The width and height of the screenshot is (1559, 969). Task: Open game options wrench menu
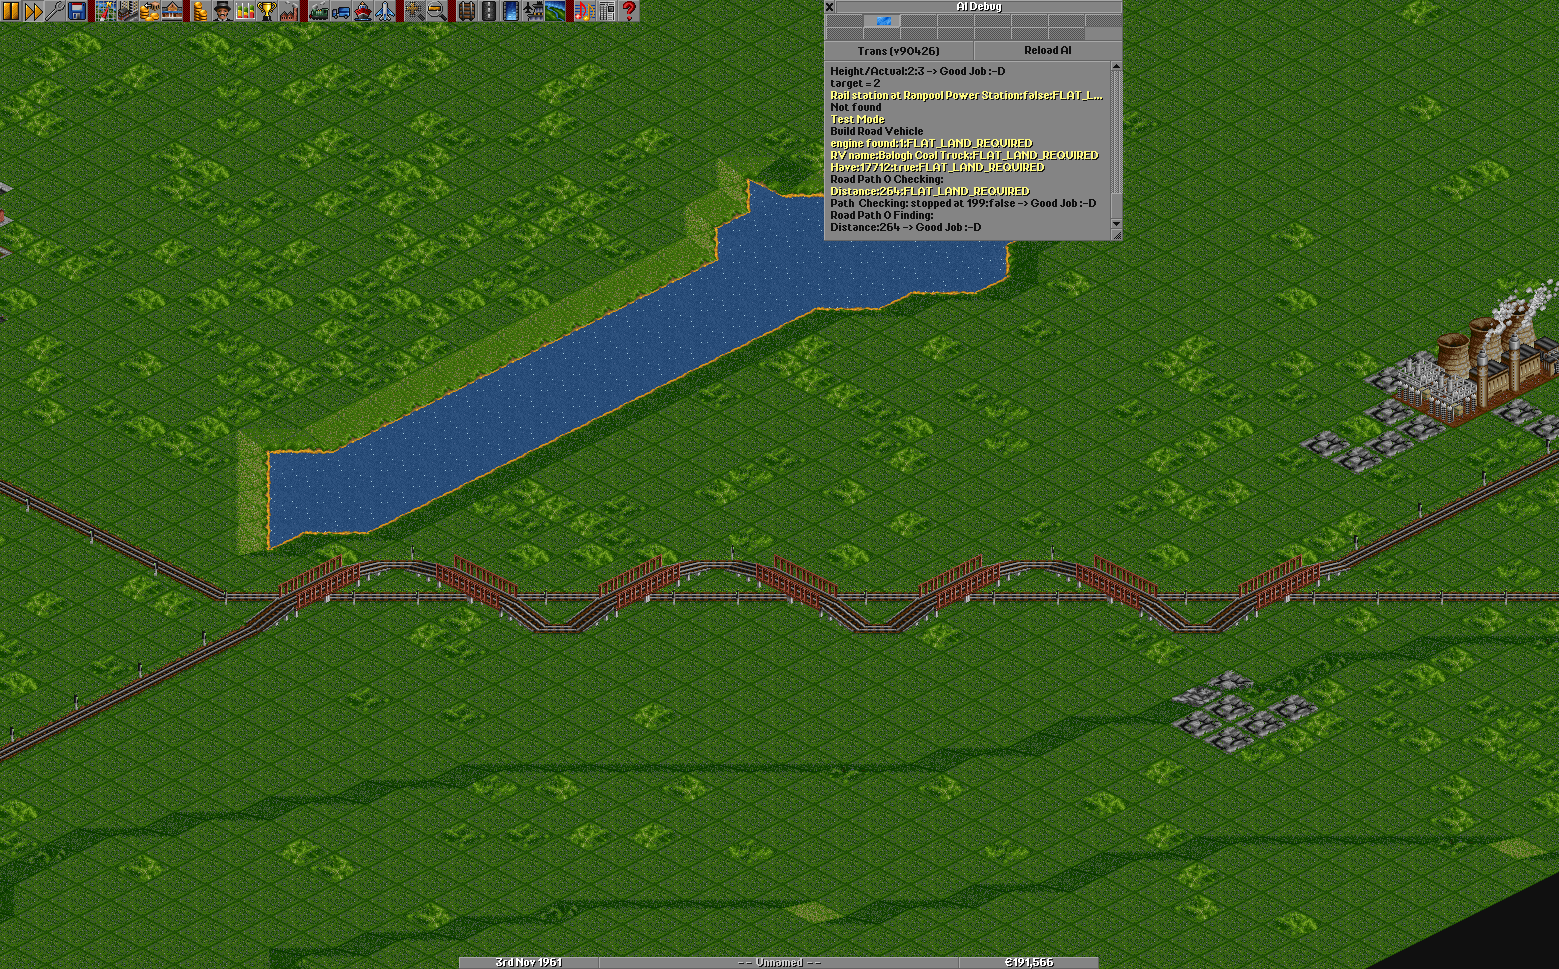55,11
